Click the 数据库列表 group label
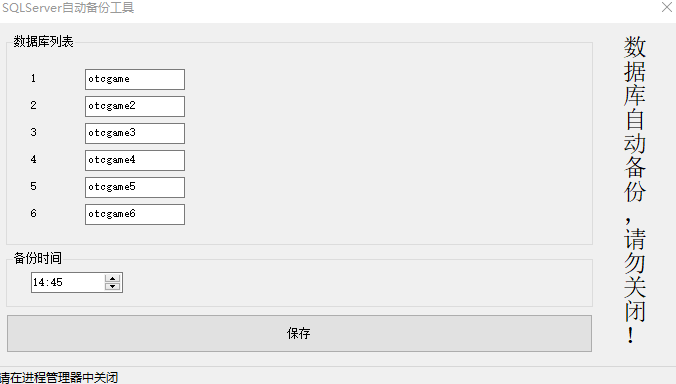Image resolution: width=676 pixels, height=384 pixels. 43,41
